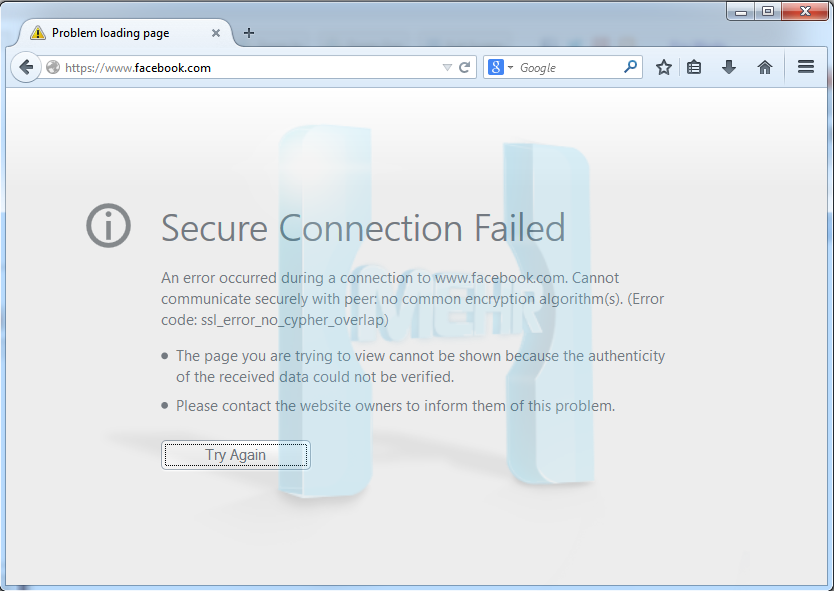The image size is (834, 591).
Task: Open the downloads arrow icon
Action: [x=729, y=68]
